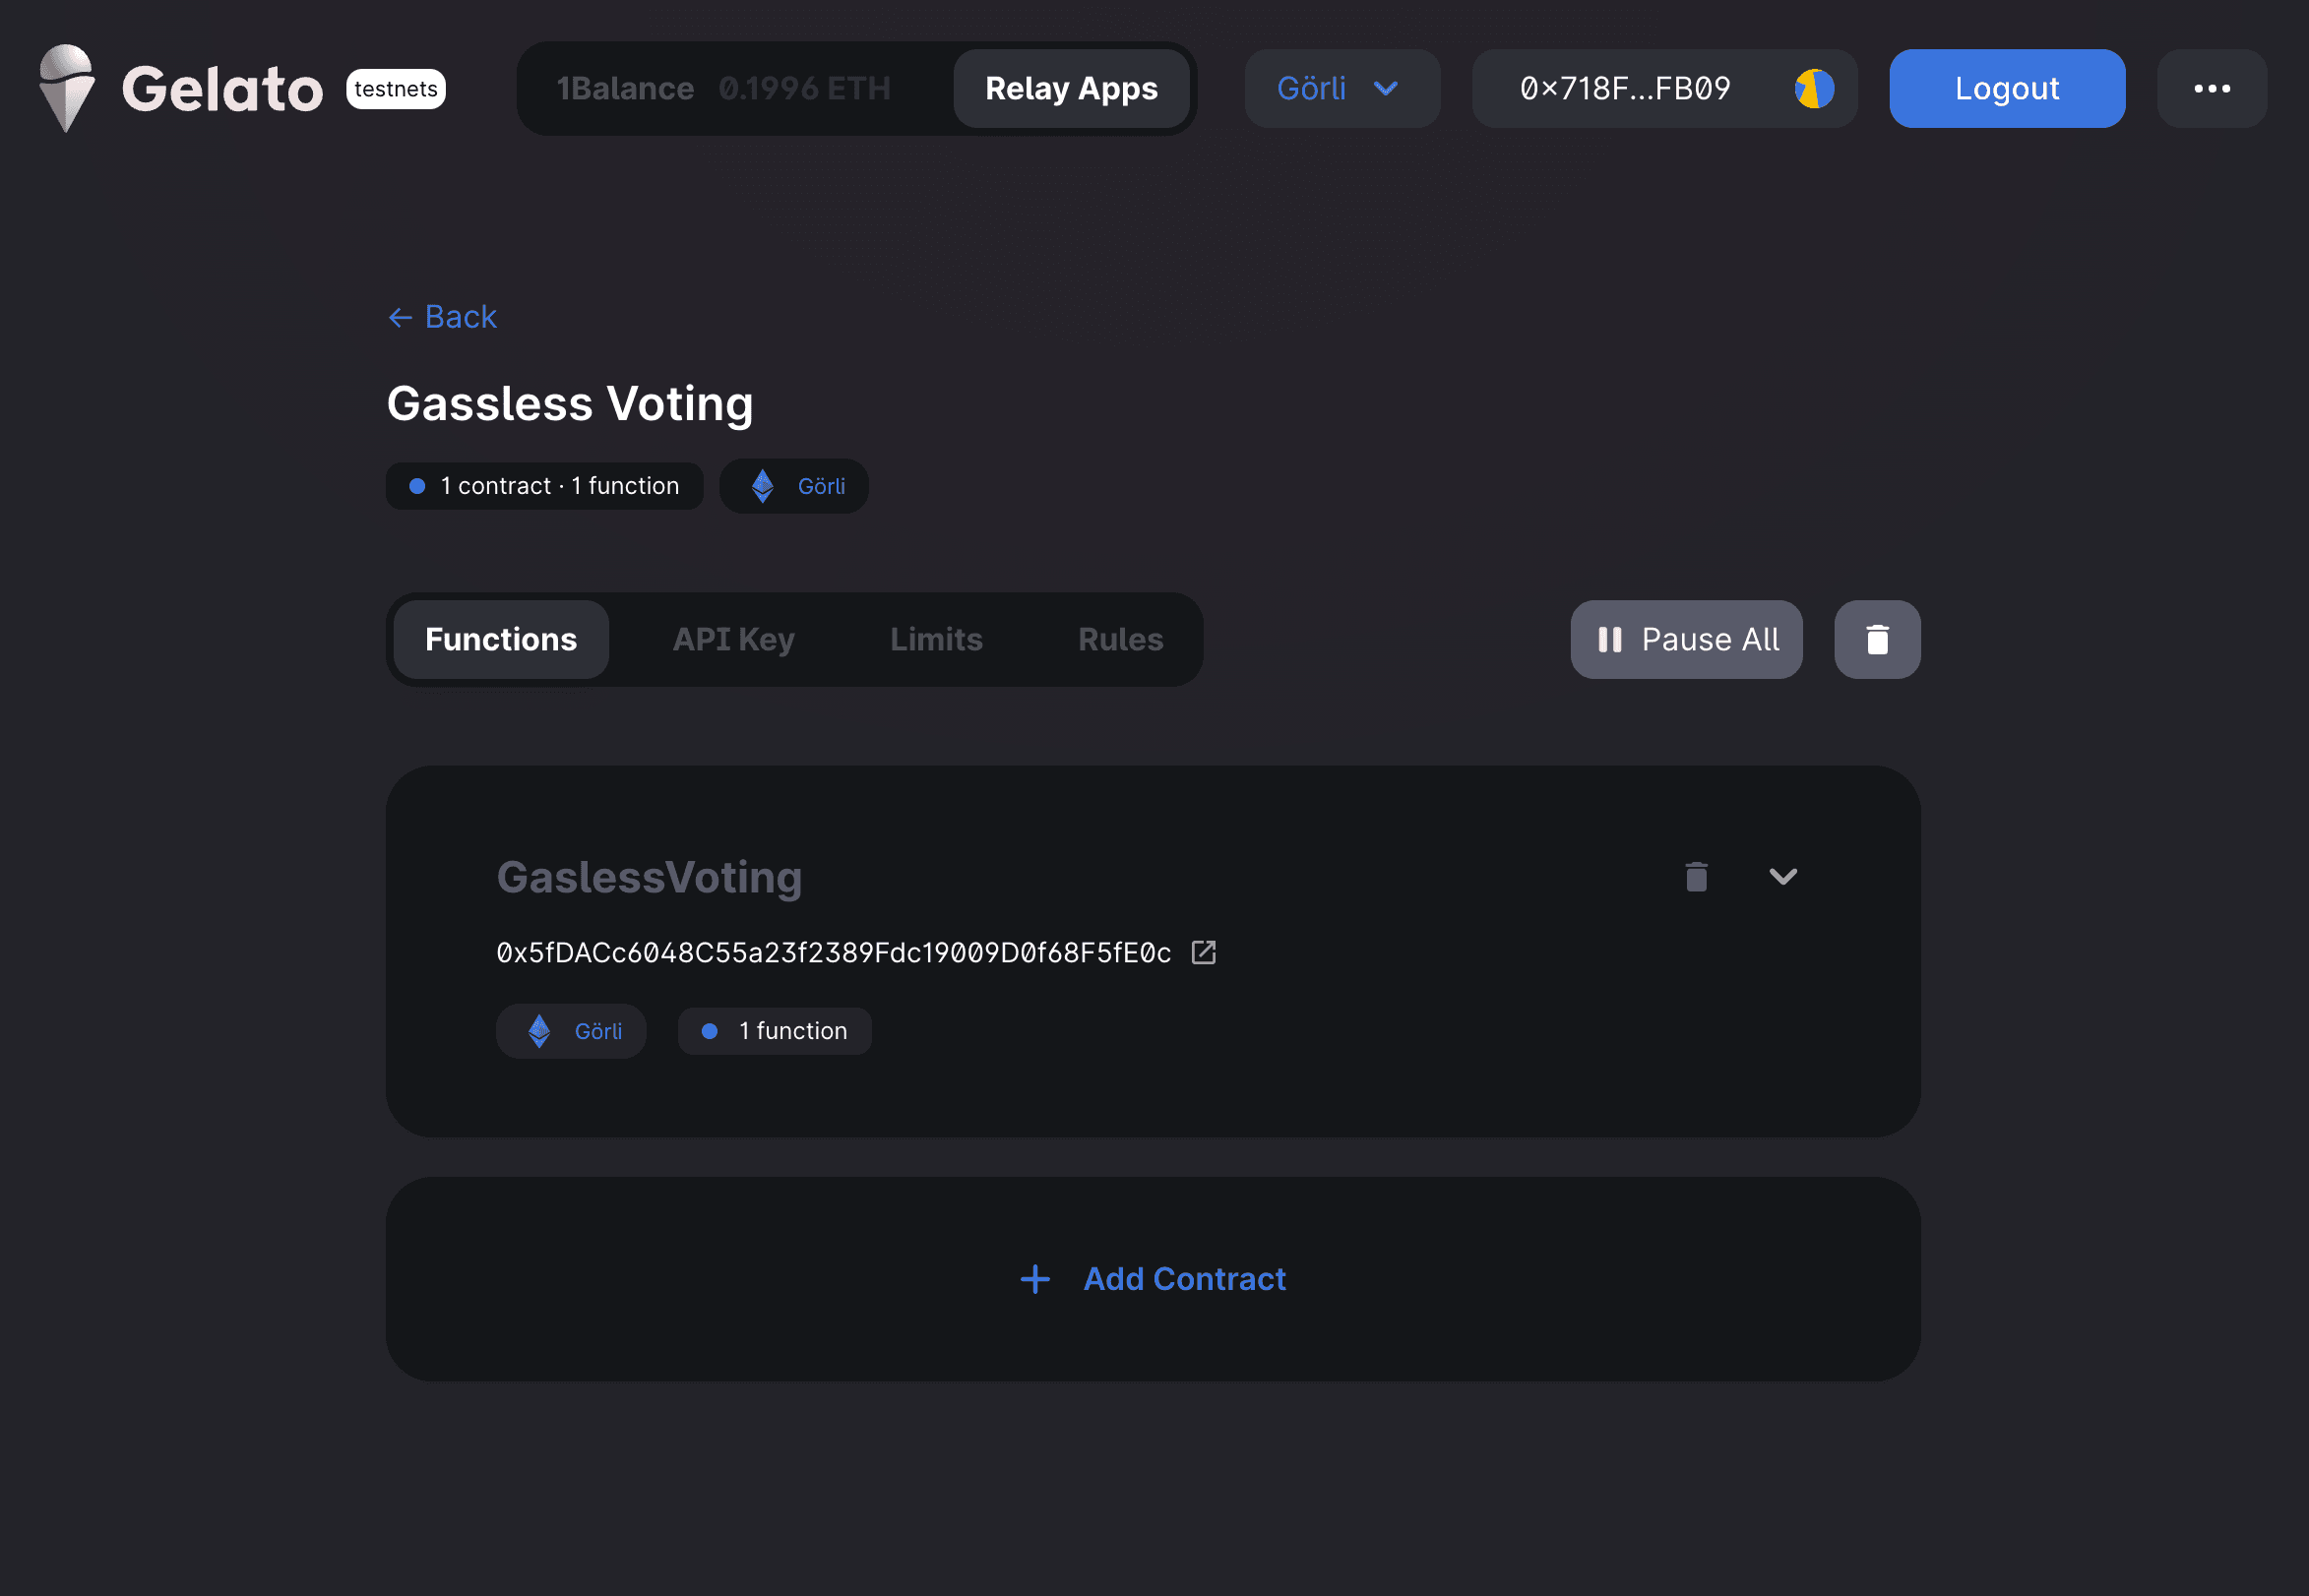Open the 1Balance section

tap(723, 89)
